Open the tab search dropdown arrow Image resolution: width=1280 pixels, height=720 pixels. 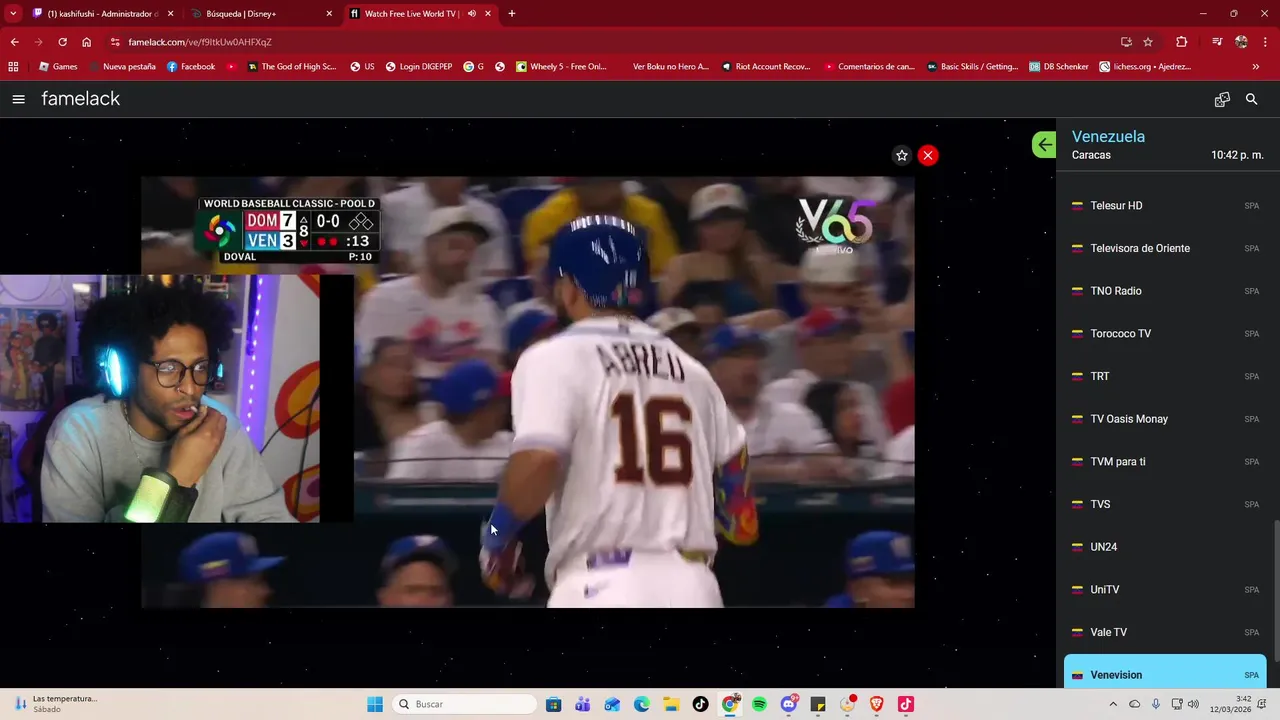click(x=13, y=14)
